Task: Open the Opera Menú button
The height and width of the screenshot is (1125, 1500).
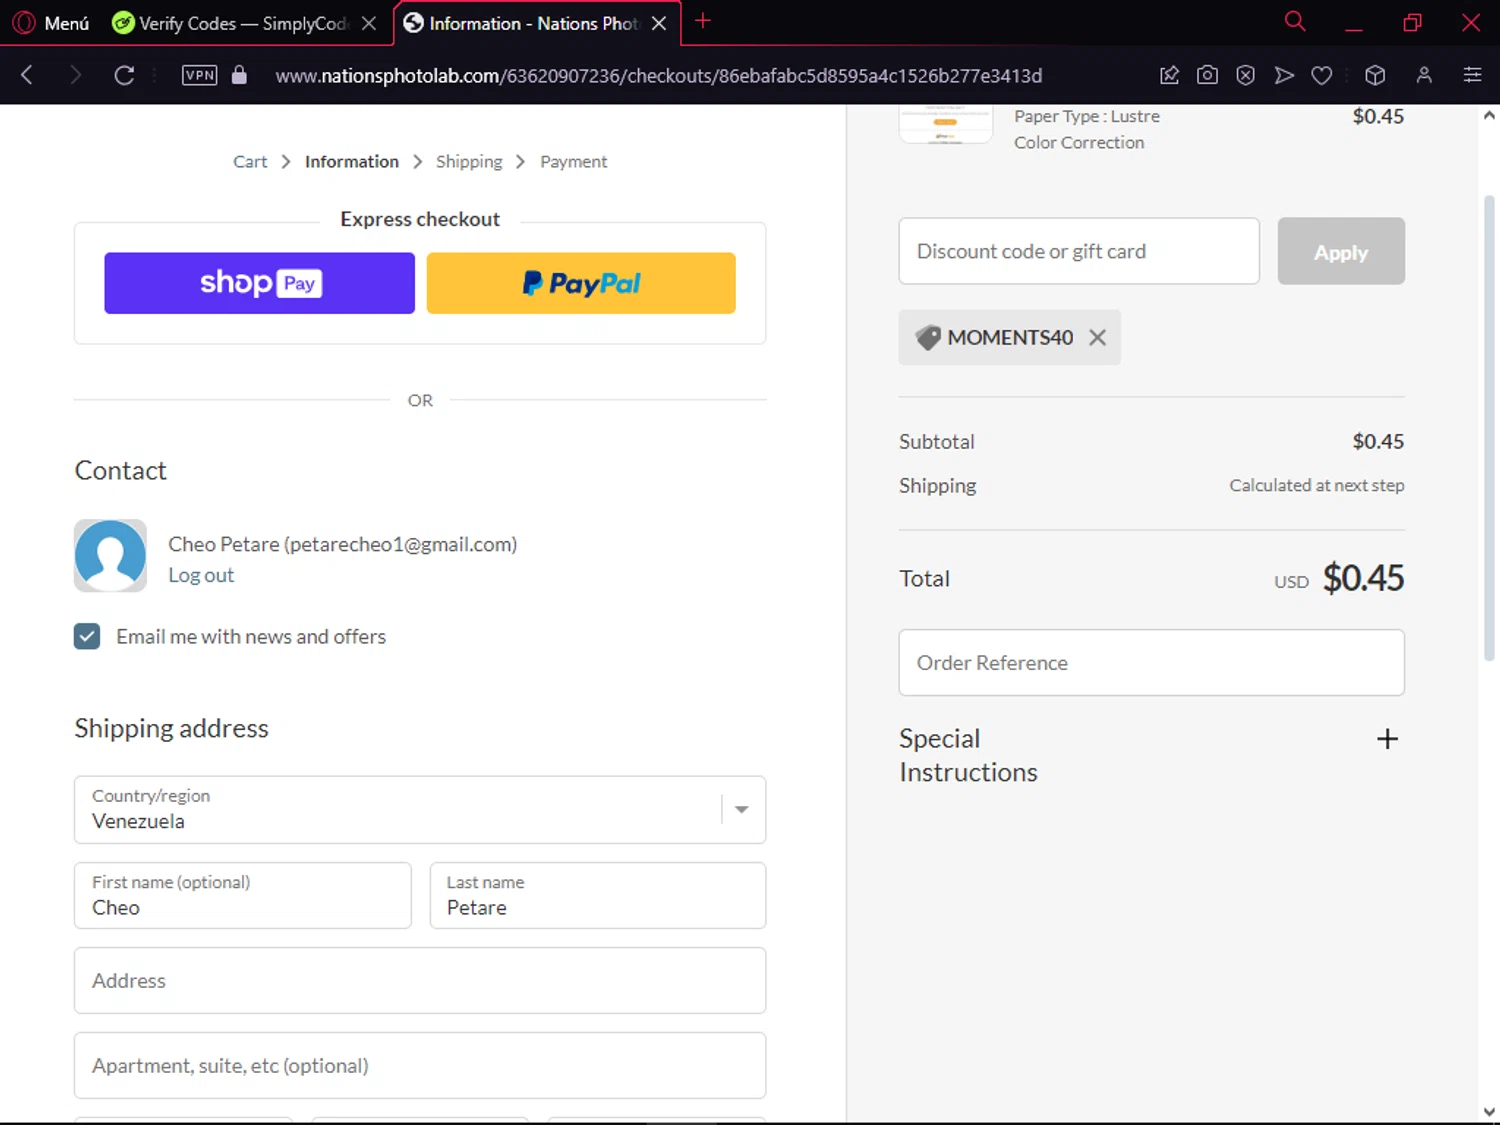Action: tap(51, 23)
